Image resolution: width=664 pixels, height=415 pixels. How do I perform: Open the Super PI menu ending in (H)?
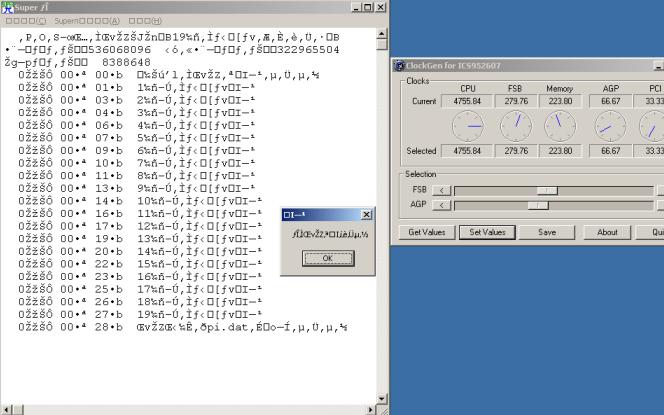tap(145, 20)
